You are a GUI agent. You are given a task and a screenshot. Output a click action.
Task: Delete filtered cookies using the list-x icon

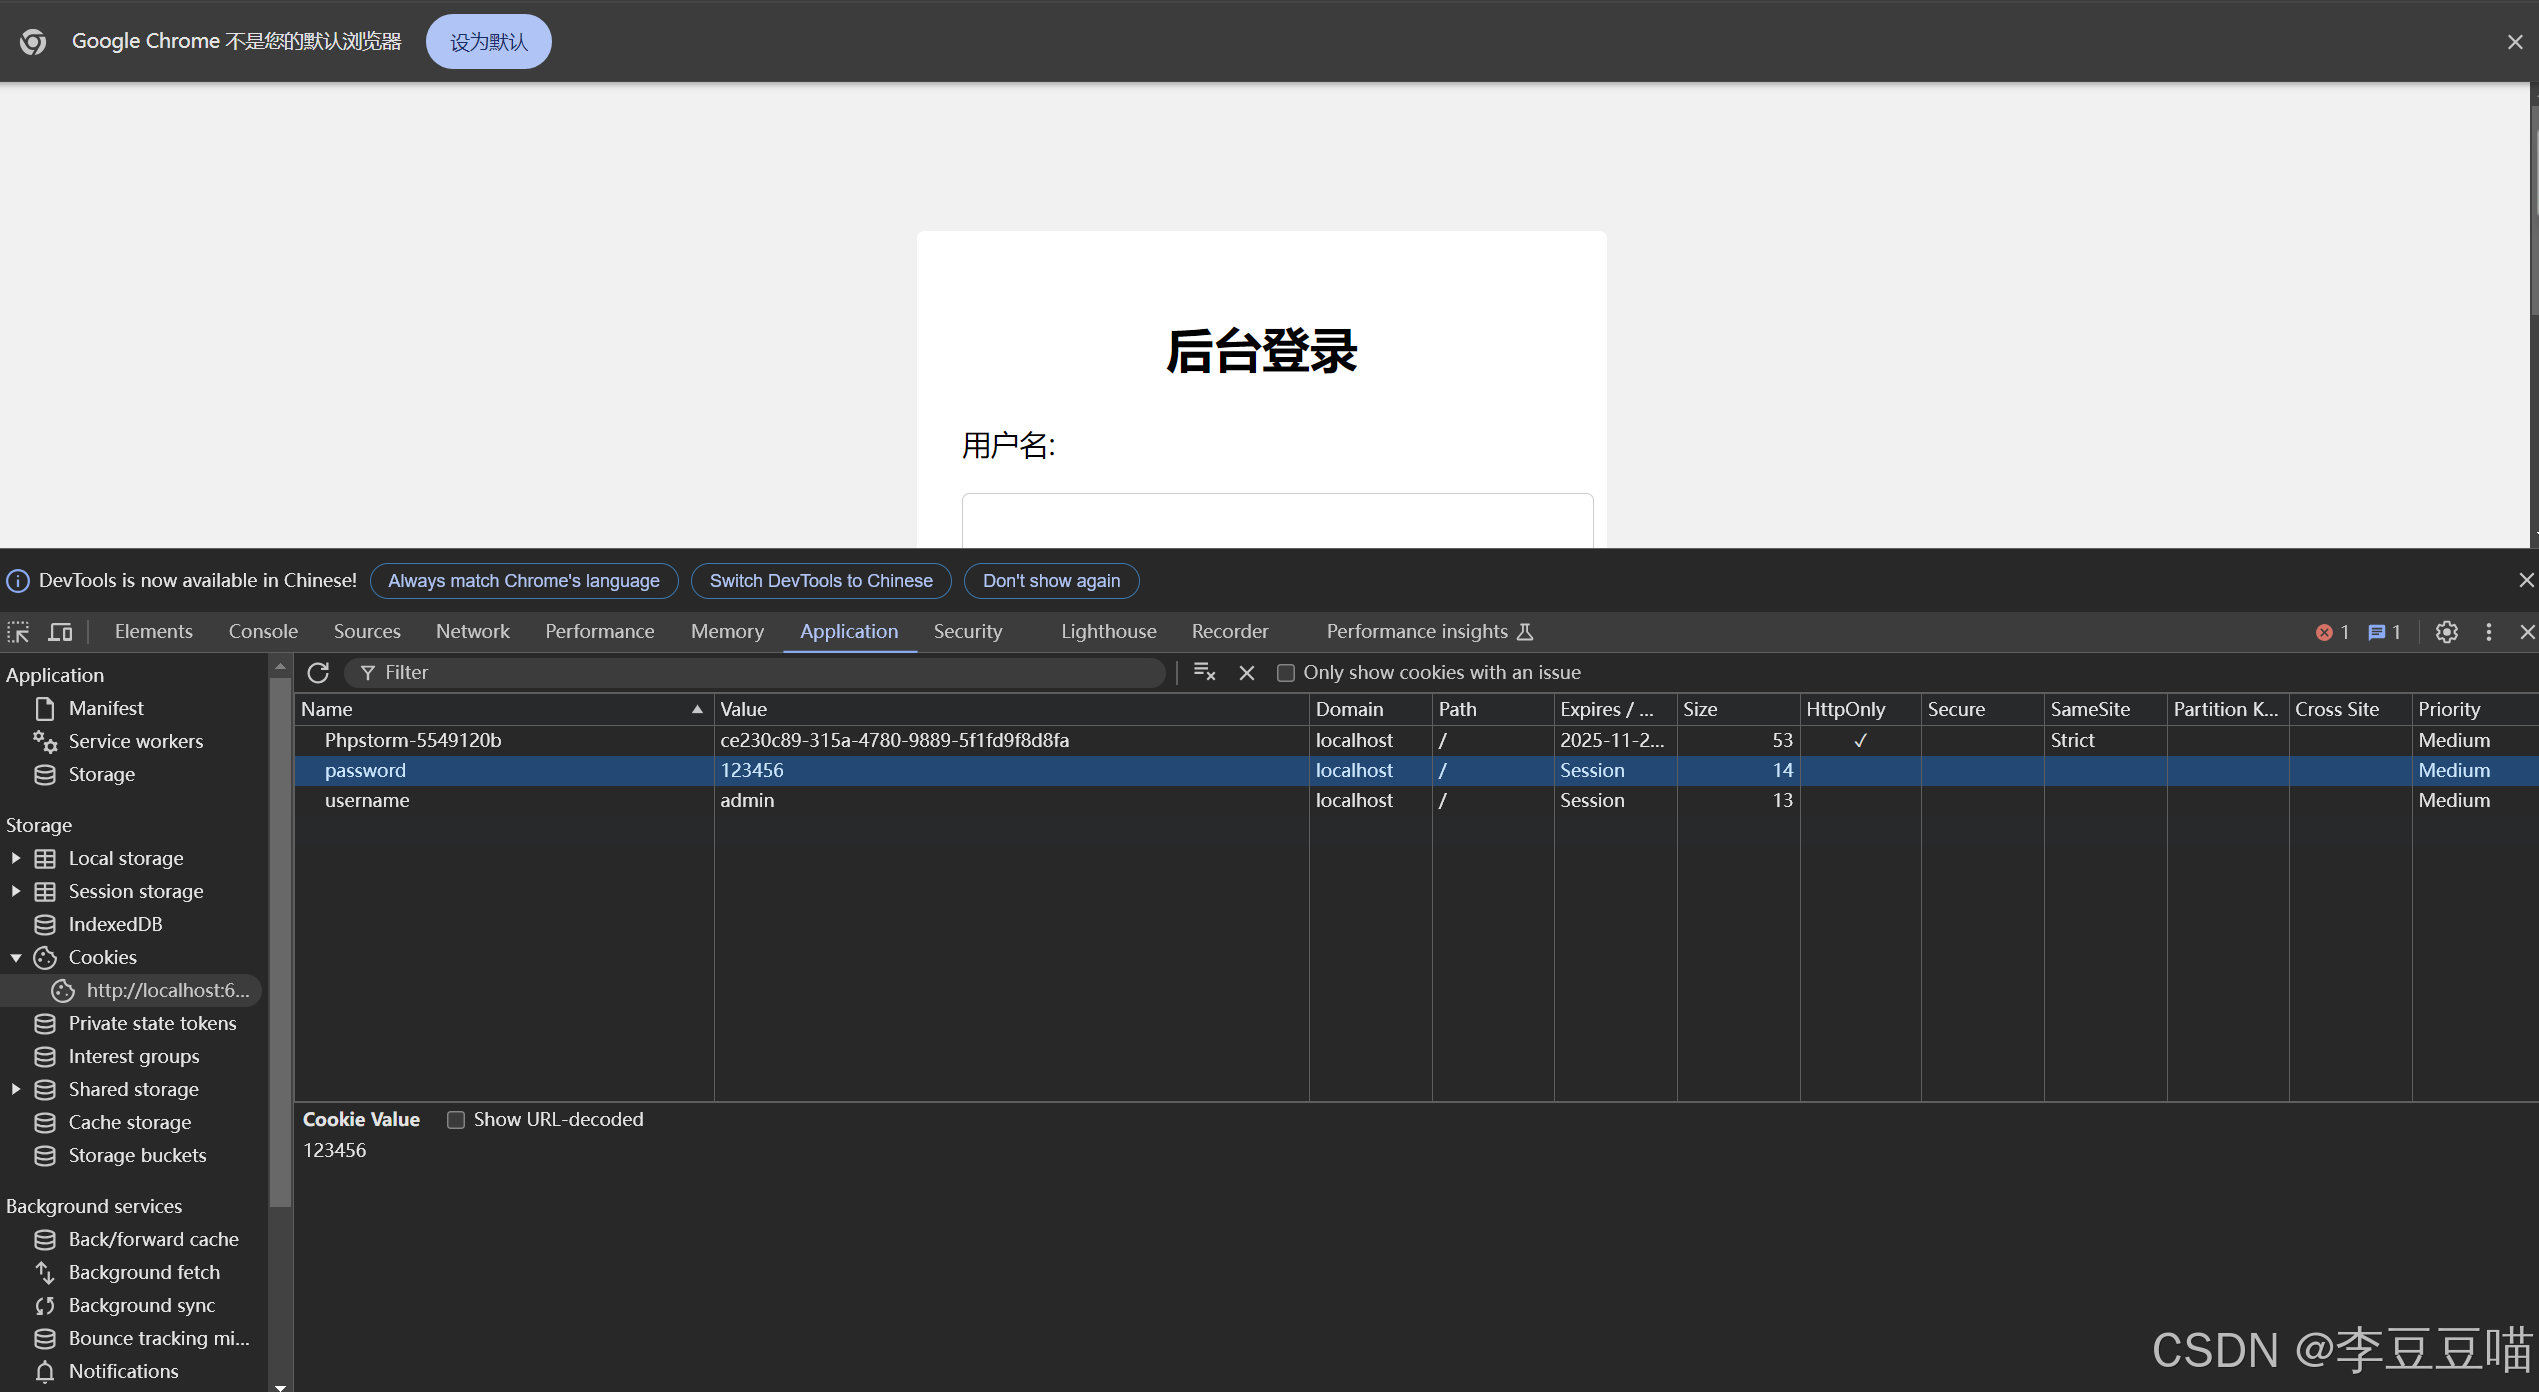(x=1204, y=672)
